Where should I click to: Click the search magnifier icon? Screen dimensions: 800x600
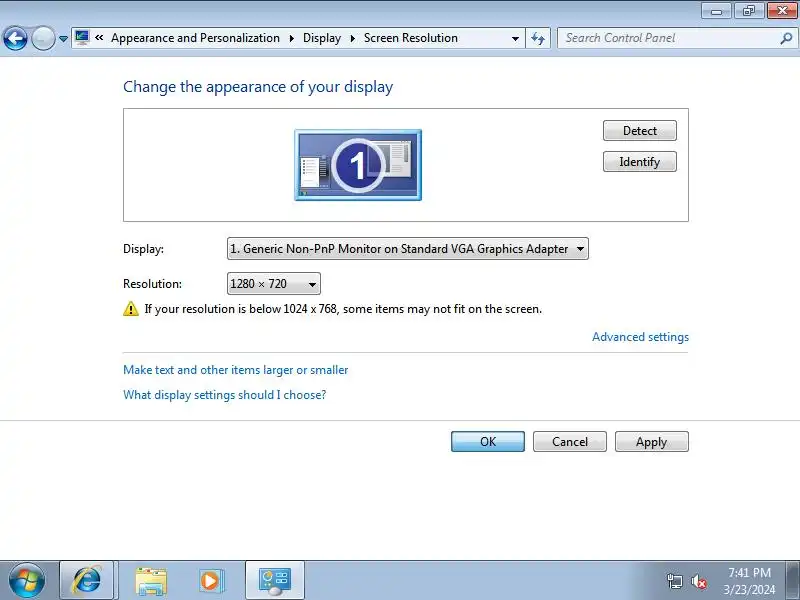pos(786,38)
